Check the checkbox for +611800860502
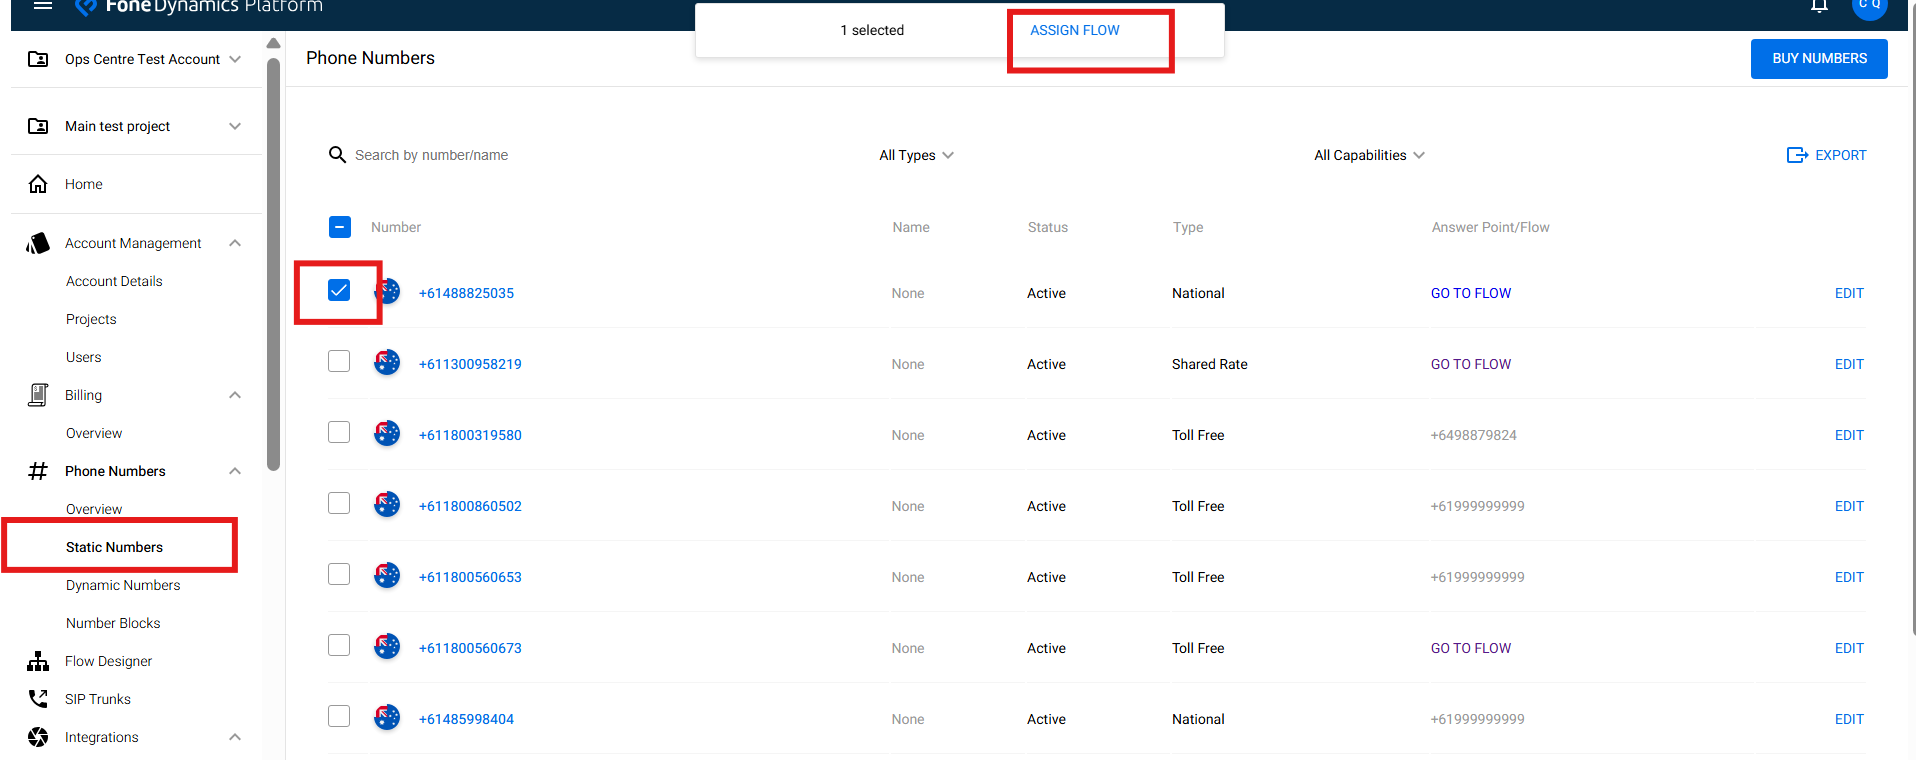1916x760 pixels. [x=339, y=503]
